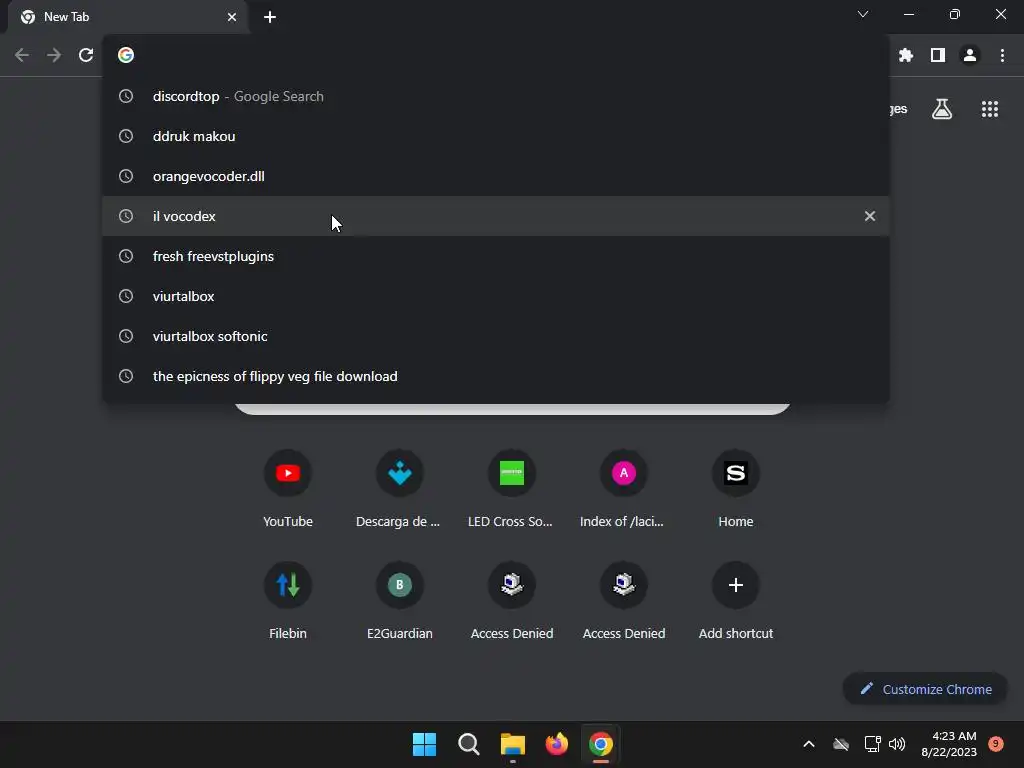Open the YouTube shortcut
Screen dimensions: 1024x768
(288, 490)
